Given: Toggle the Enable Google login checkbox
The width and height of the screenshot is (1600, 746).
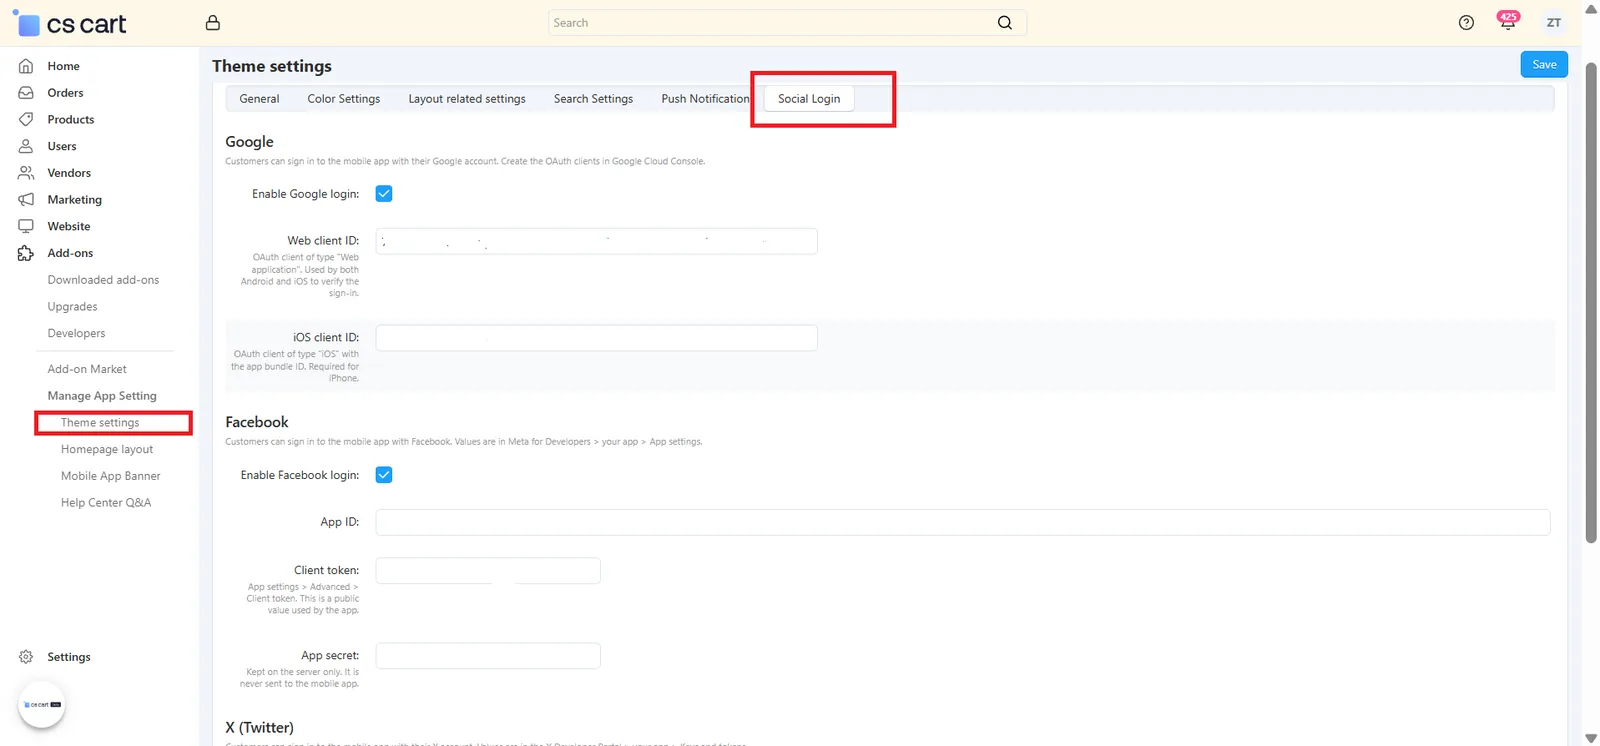Looking at the screenshot, I should point(384,194).
